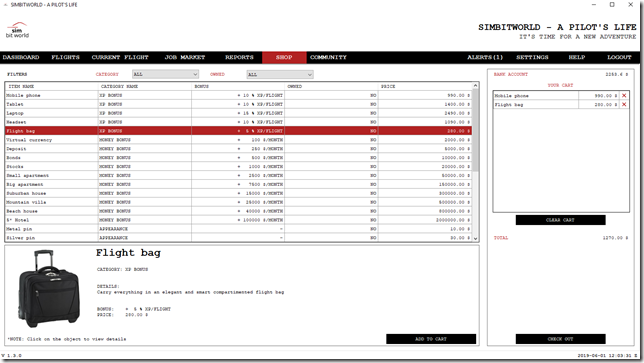Remove Mobile phone from cart with red X
The height and width of the screenshot is (363, 644).
(x=624, y=96)
